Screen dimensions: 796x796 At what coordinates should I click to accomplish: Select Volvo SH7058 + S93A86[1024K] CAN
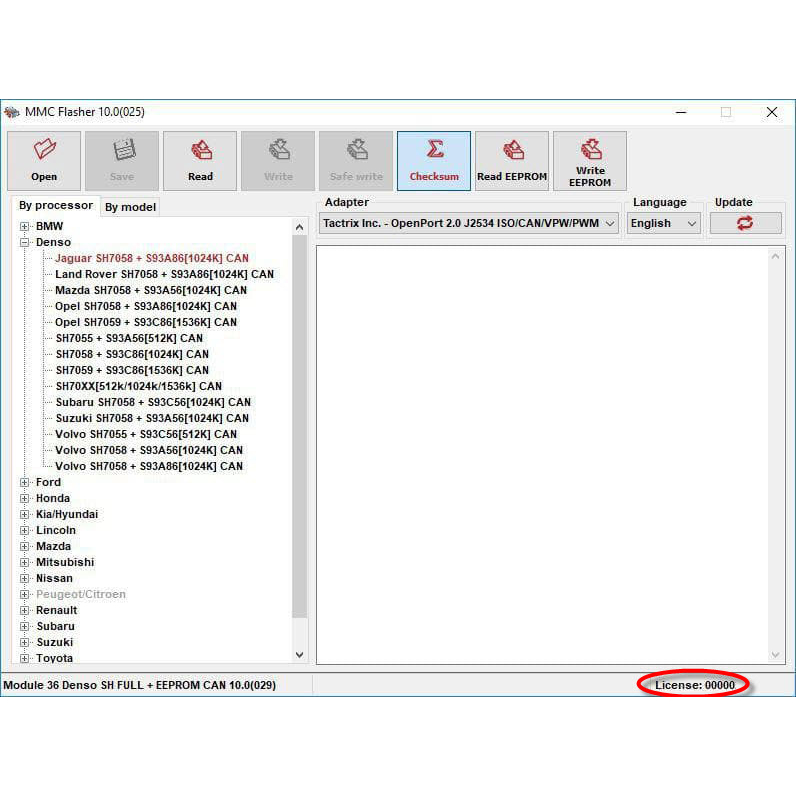(x=149, y=466)
